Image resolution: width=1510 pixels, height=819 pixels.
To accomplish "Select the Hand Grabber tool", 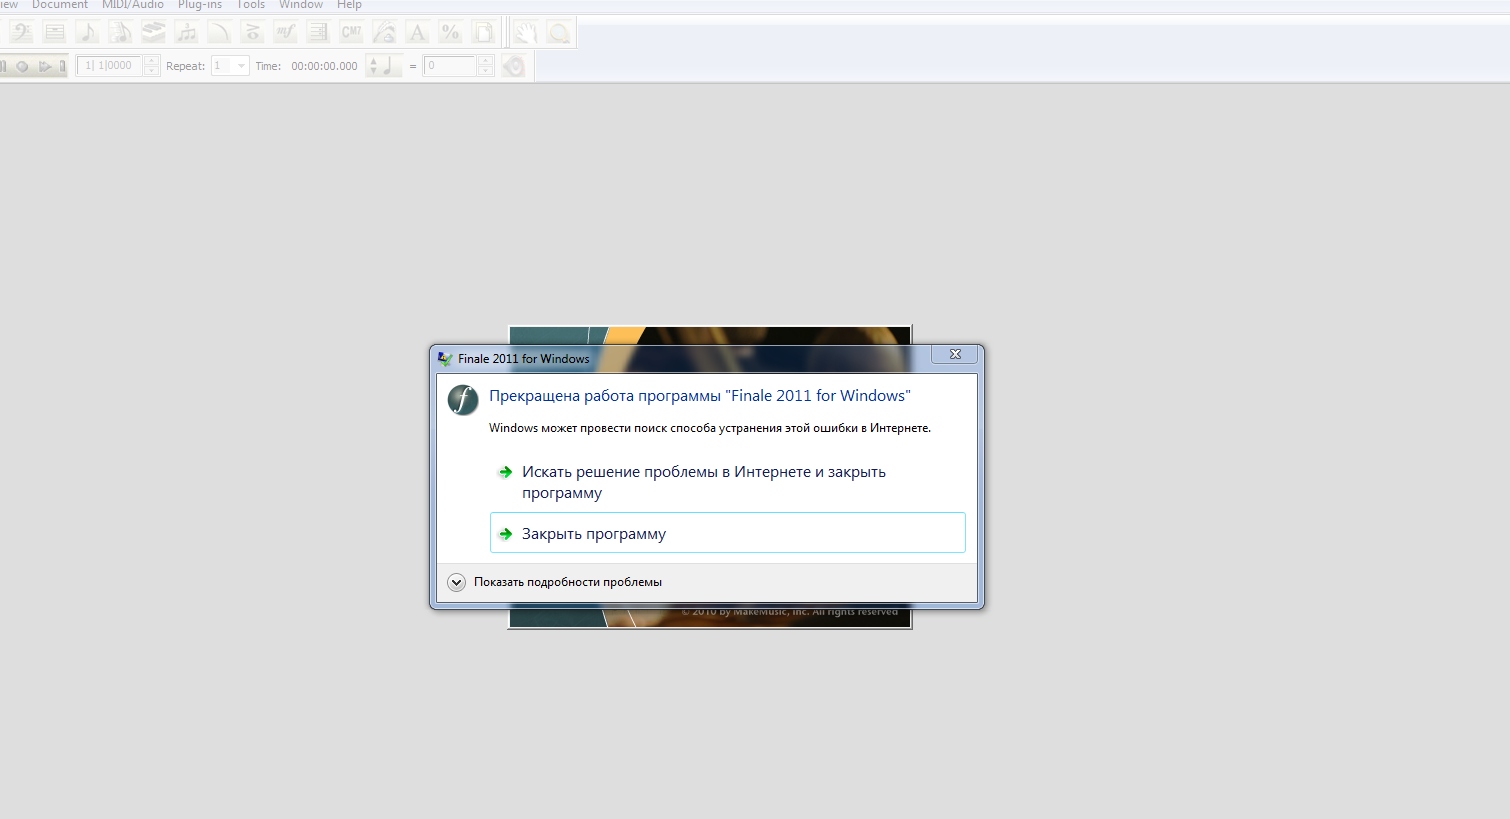I will [x=525, y=33].
